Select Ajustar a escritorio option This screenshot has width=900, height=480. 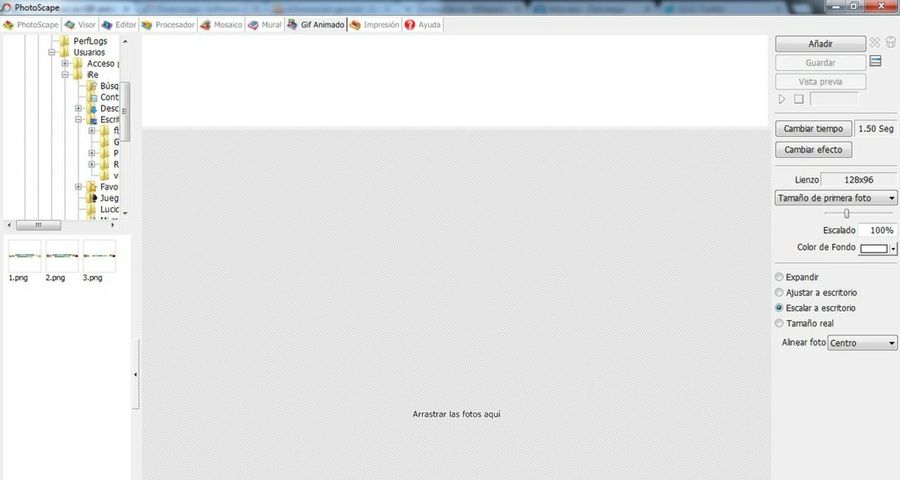pos(780,293)
